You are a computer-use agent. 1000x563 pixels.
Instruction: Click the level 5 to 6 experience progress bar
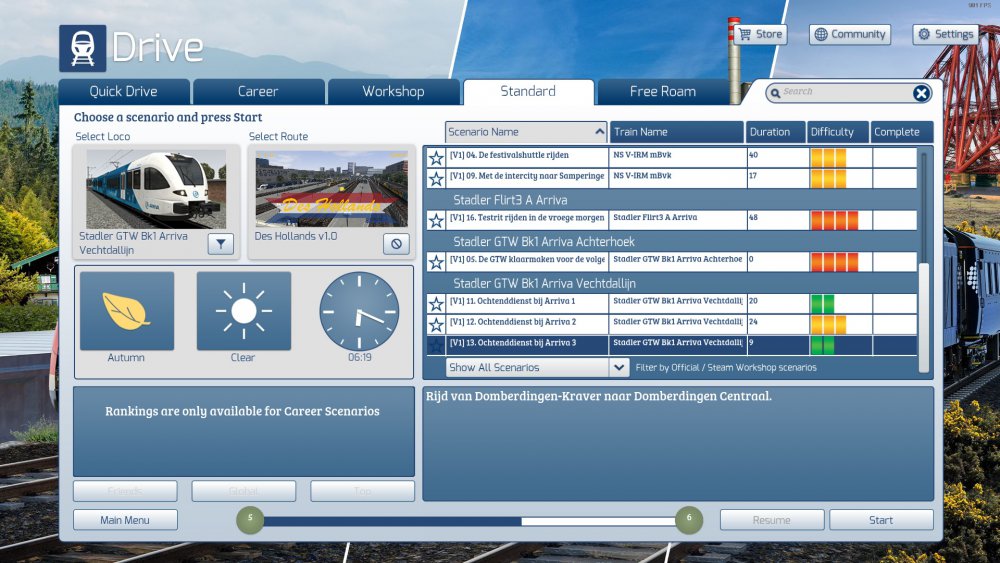[469, 522]
